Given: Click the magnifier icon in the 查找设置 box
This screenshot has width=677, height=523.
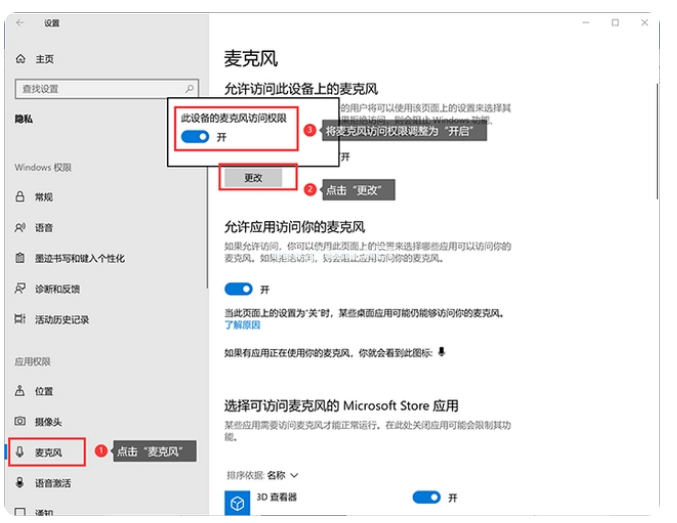Looking at the screenshot, I should tap(190, 89).
